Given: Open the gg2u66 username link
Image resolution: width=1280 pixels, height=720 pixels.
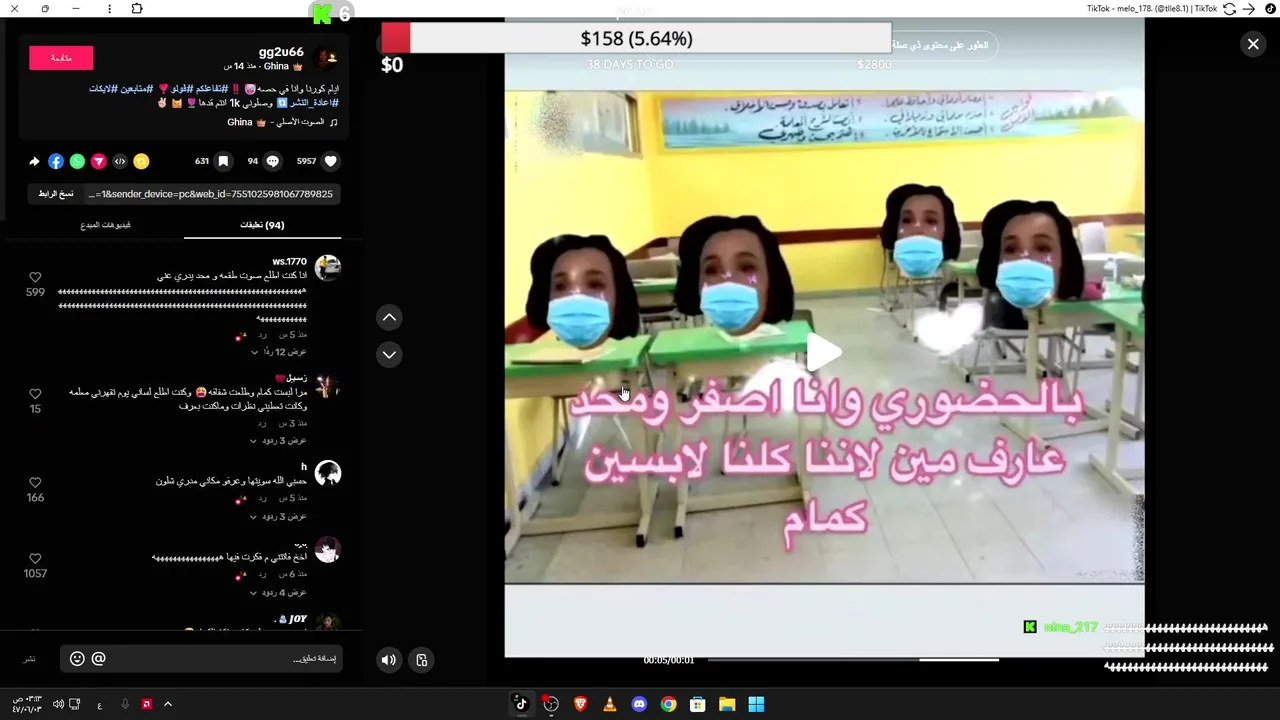Looking at the screenshot, I should click(x=281, y=51).
